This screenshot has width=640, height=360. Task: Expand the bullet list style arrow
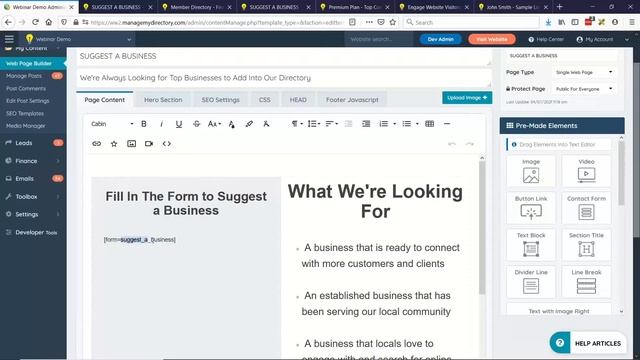[x=417, y=124]
